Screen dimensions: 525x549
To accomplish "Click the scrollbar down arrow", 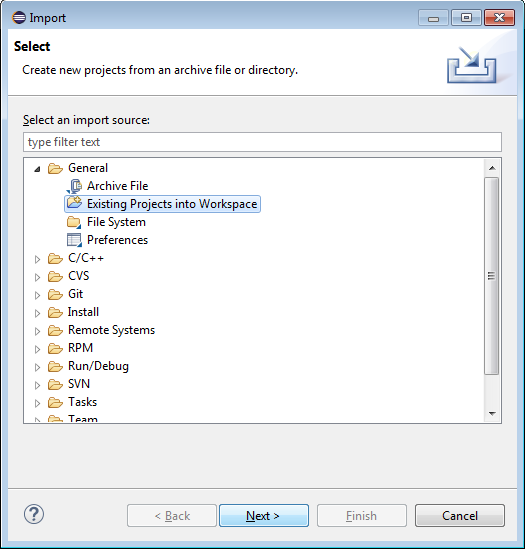I will click(492, 414).
